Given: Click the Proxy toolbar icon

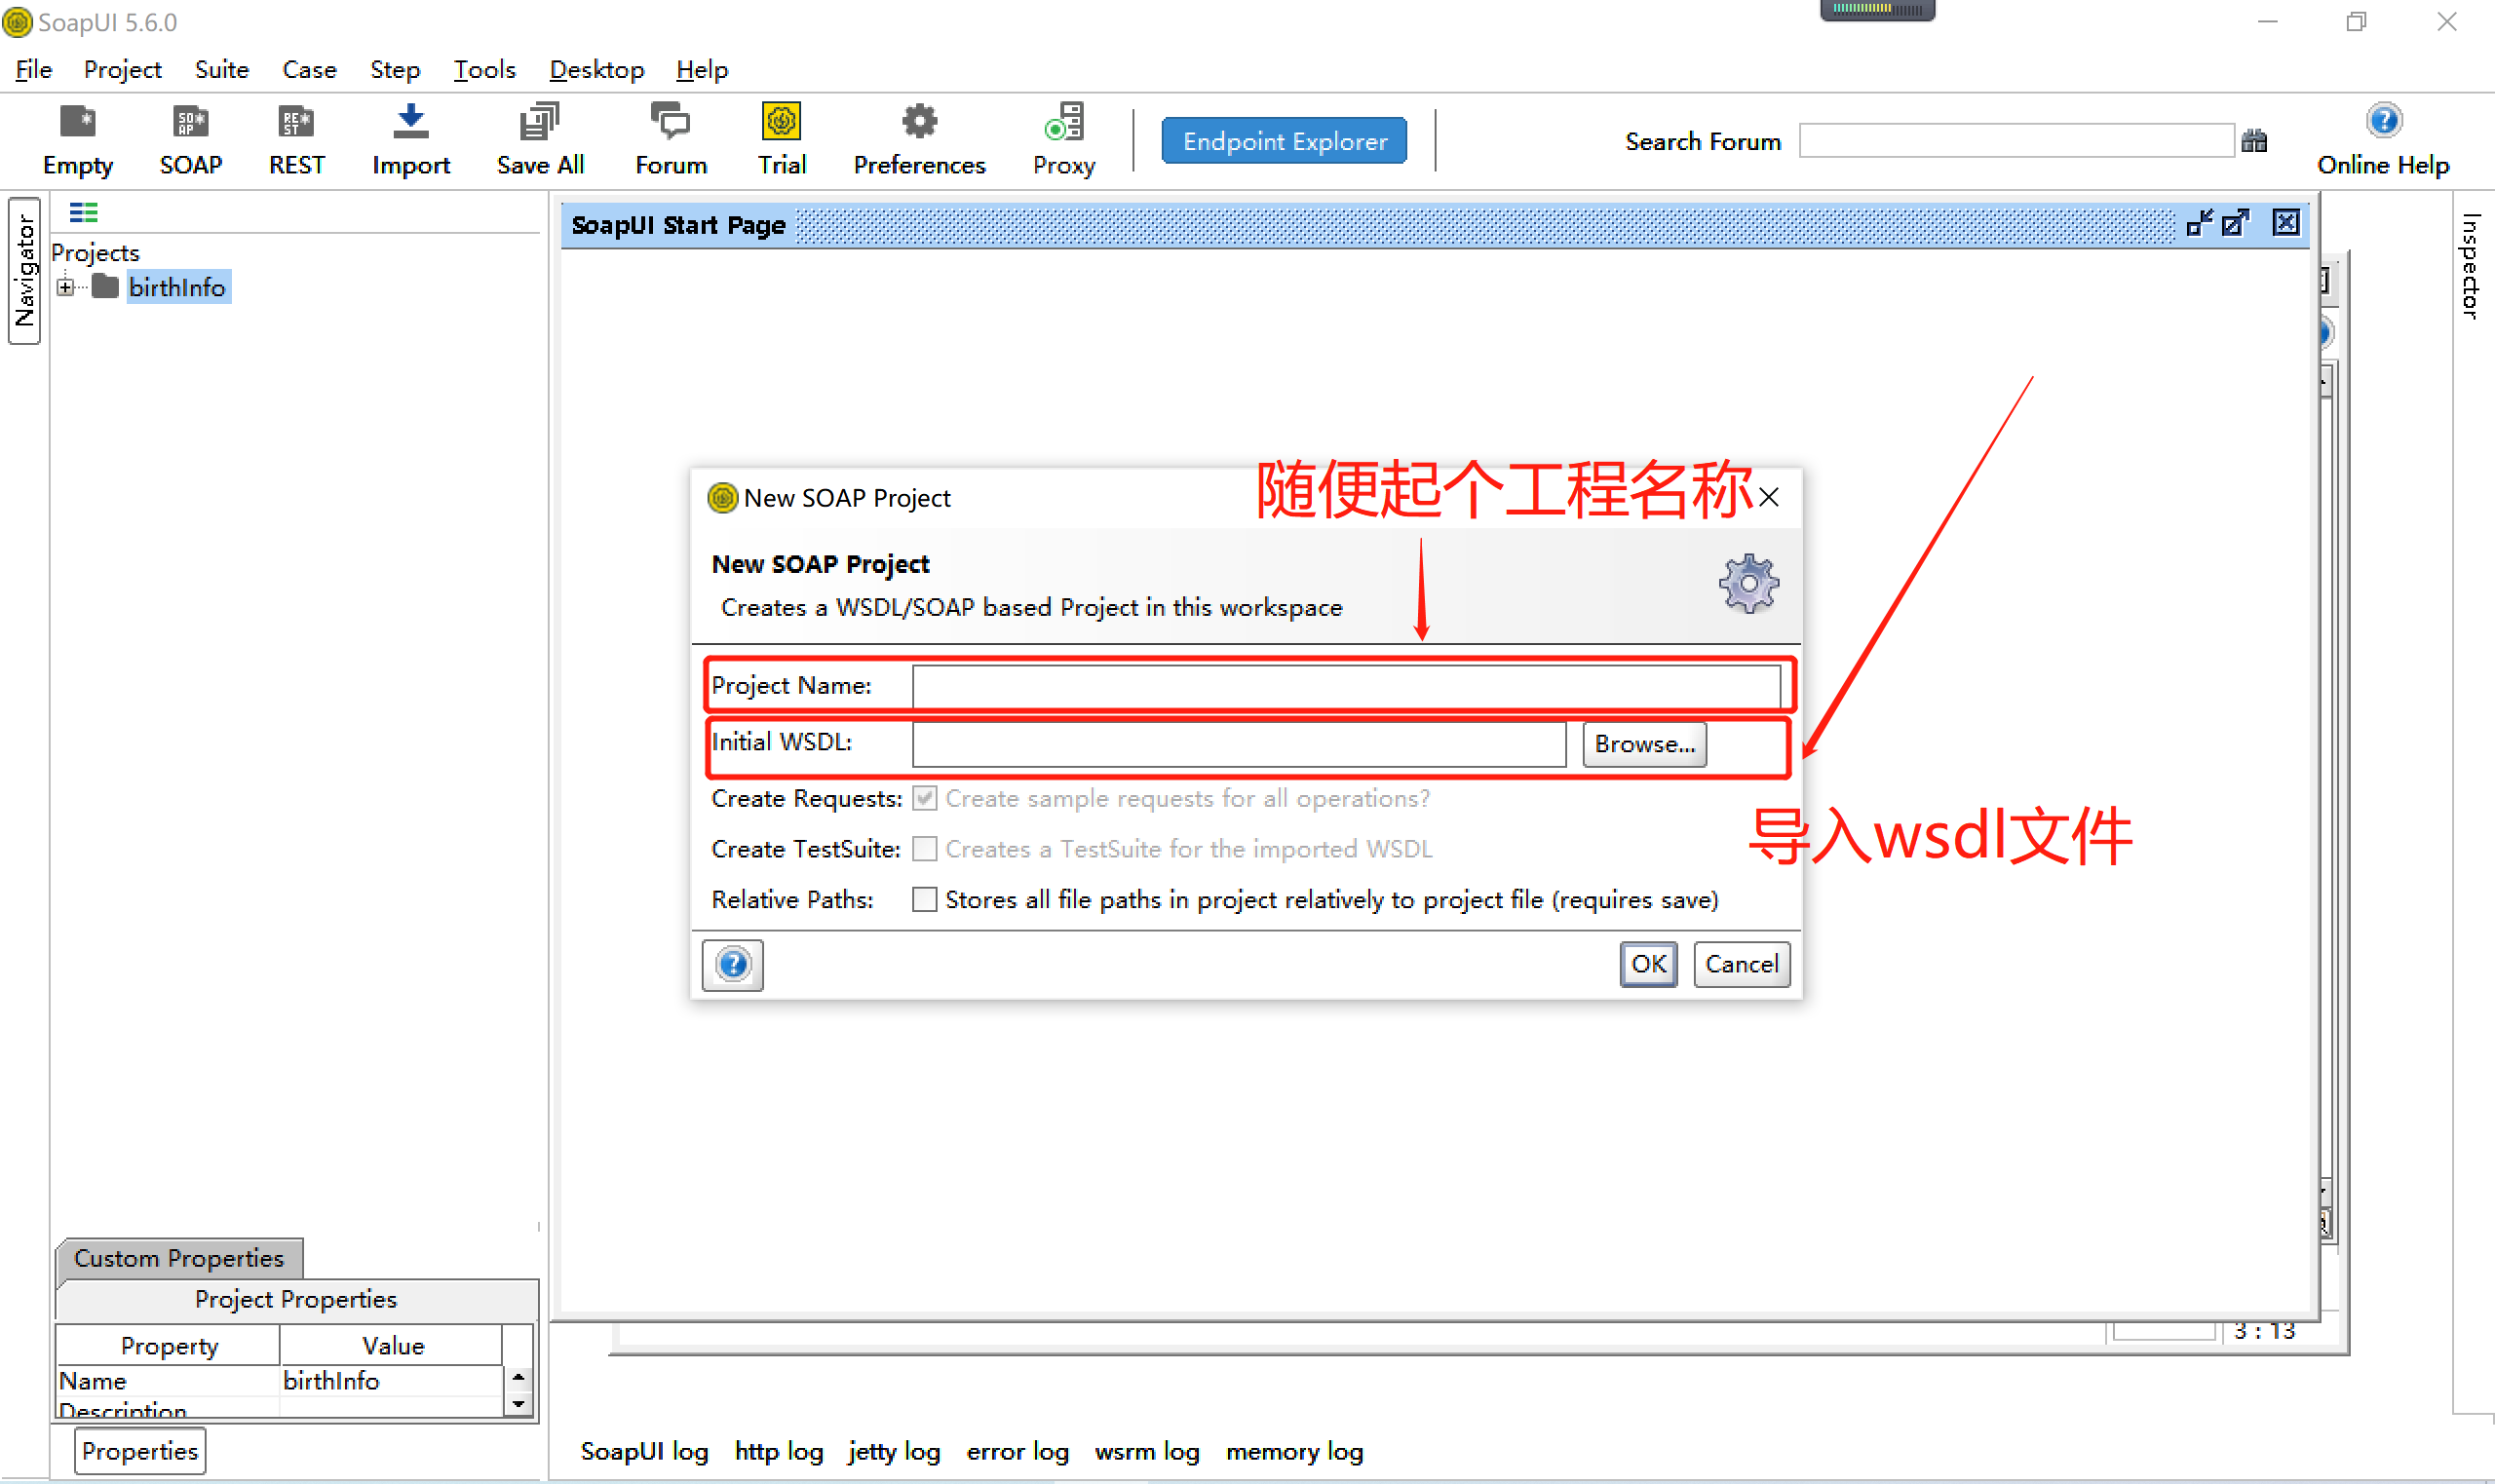Looking at the screenshot, I should (1064, 122).
